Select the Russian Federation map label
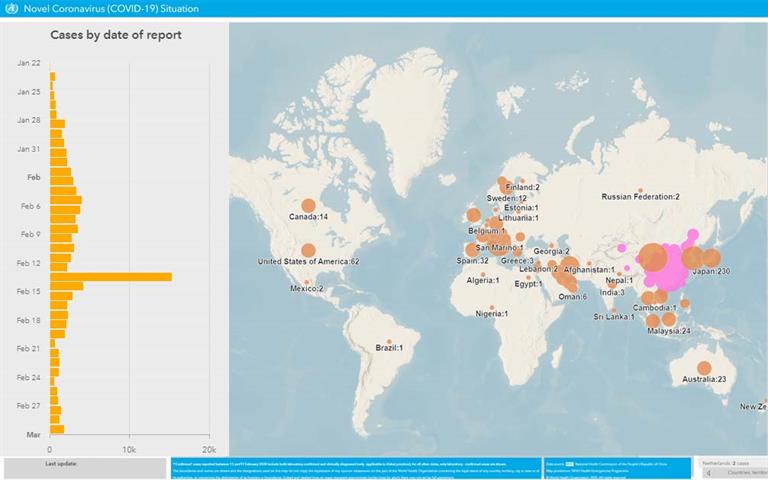Screen dimensions: 768x480 click(x=640, y=197)
